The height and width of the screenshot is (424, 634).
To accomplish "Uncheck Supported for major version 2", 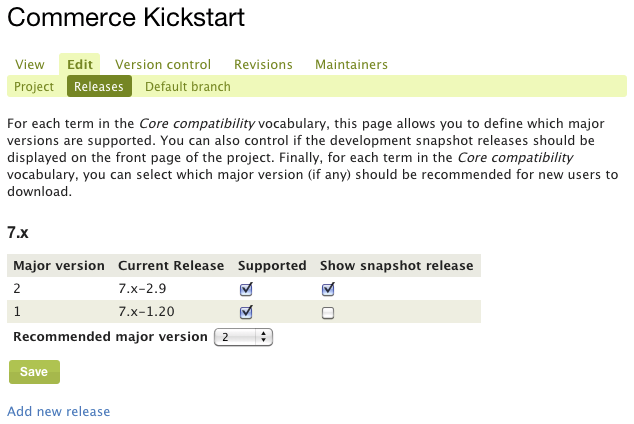I will pos(247,289).
